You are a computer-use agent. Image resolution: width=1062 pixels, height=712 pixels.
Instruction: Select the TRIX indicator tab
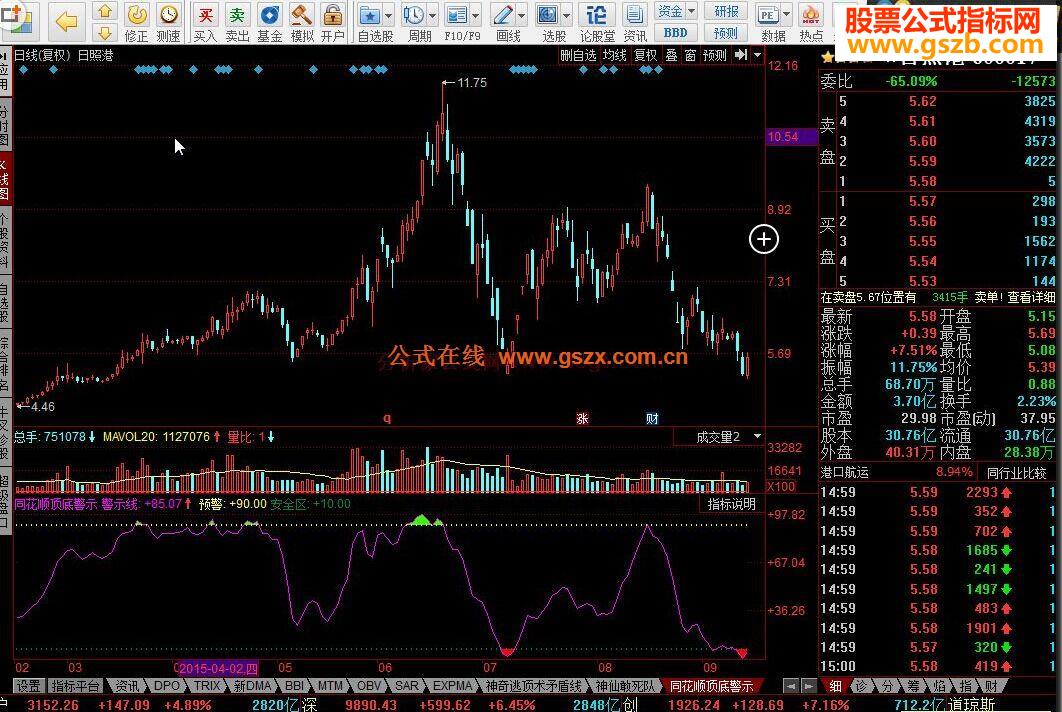(207, 686)
